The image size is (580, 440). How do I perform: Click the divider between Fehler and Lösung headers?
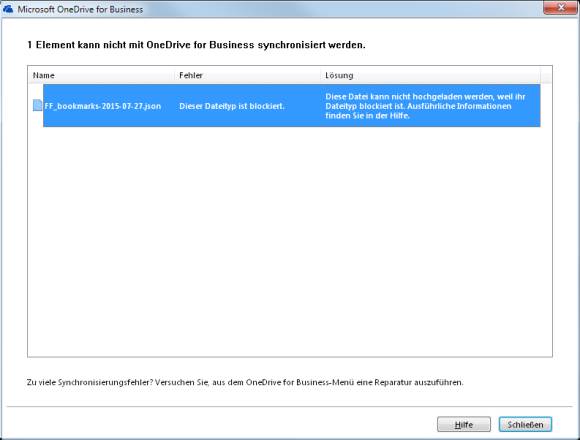(321, 75)
